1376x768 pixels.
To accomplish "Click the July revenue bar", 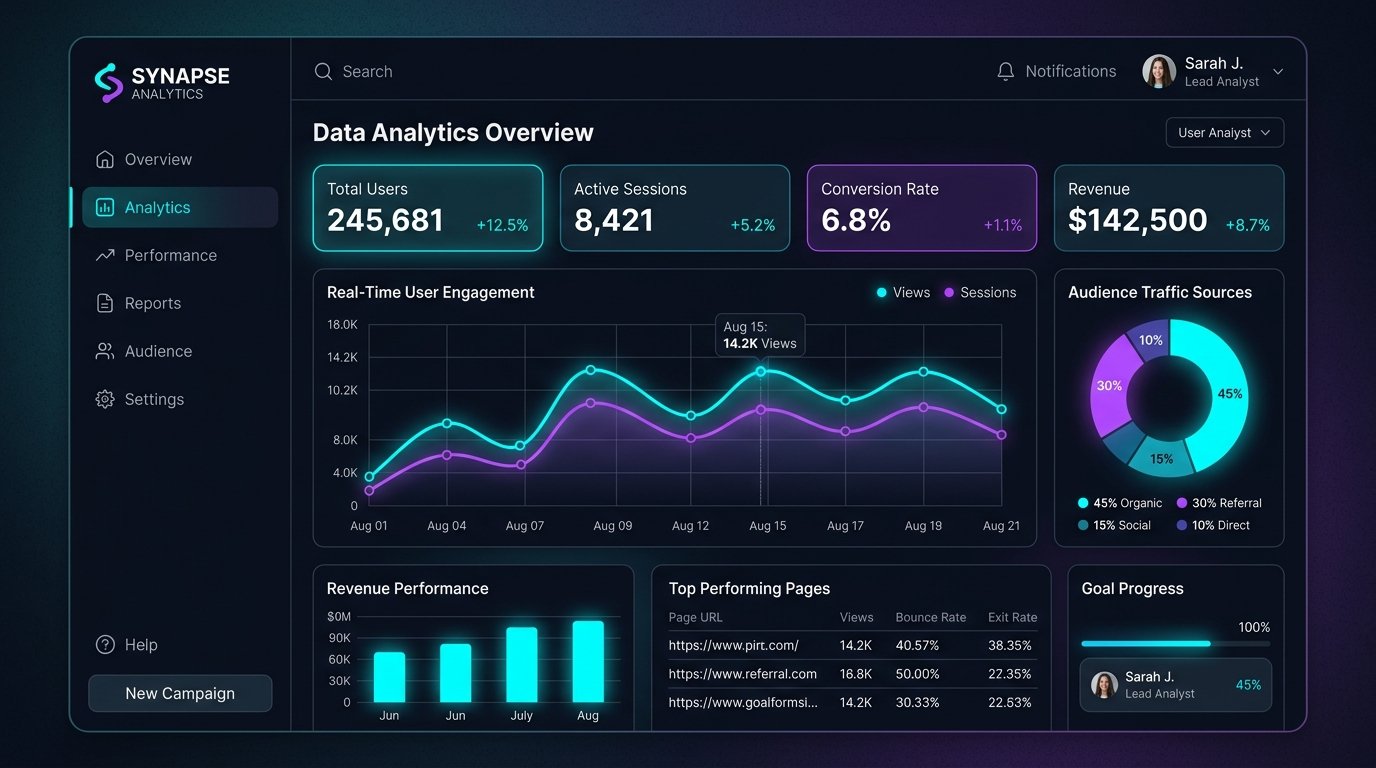I will [522, 665].
